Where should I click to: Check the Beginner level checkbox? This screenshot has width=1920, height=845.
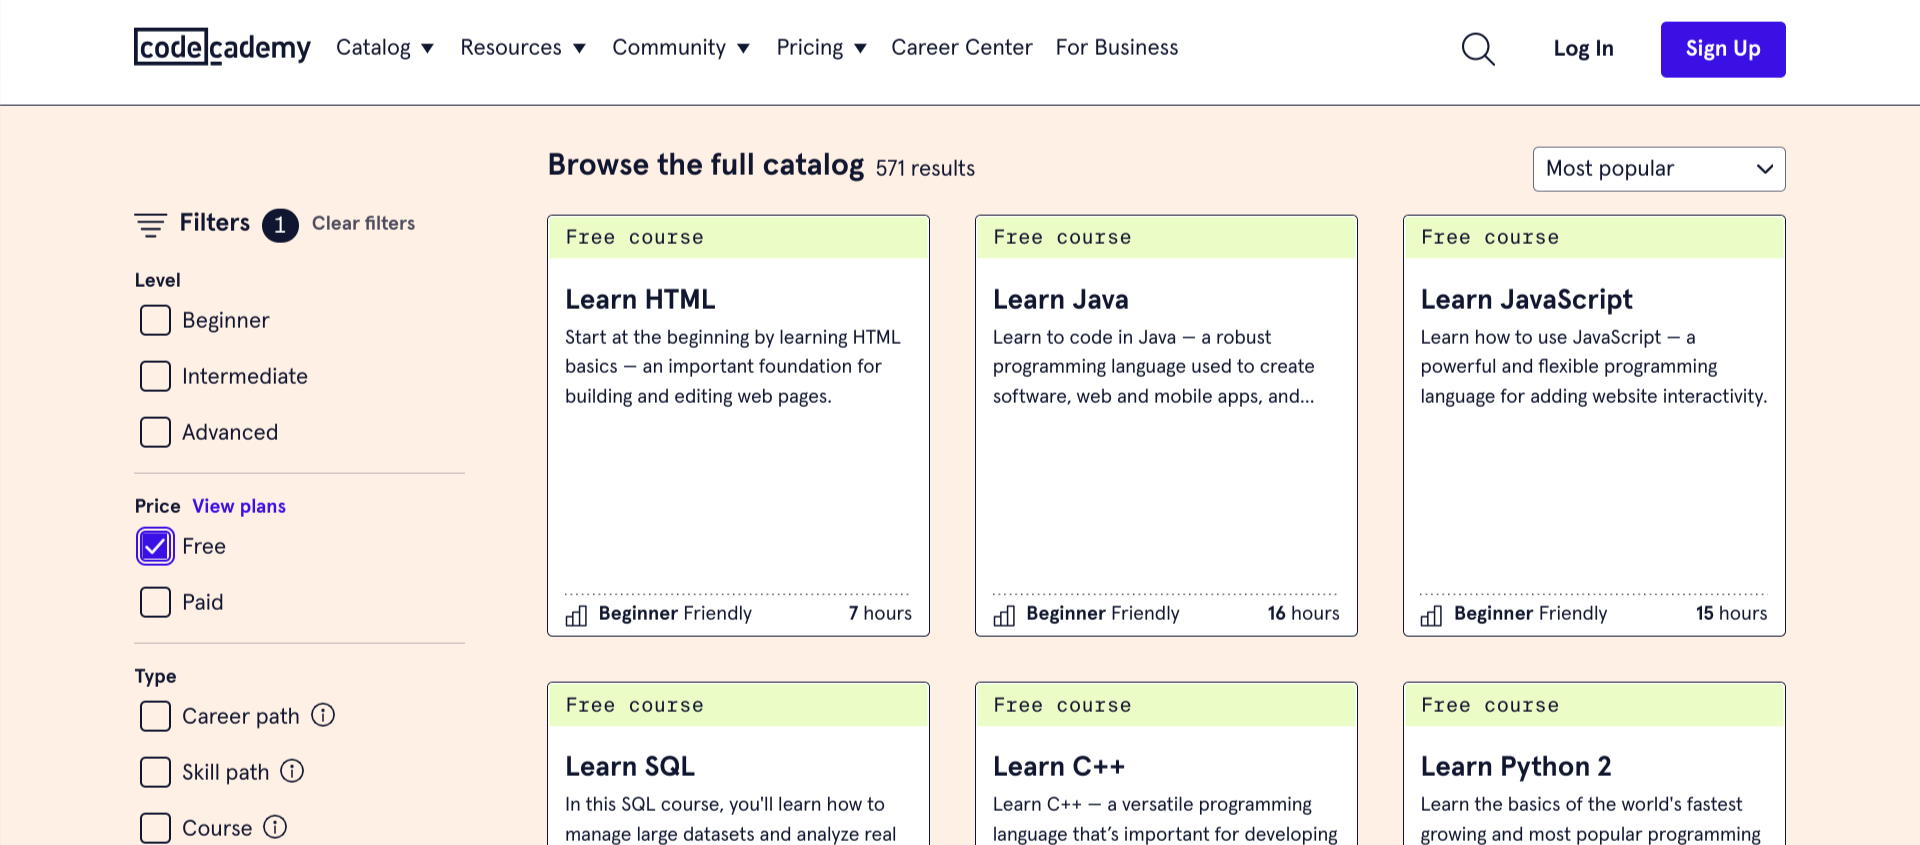click(155, 320)
